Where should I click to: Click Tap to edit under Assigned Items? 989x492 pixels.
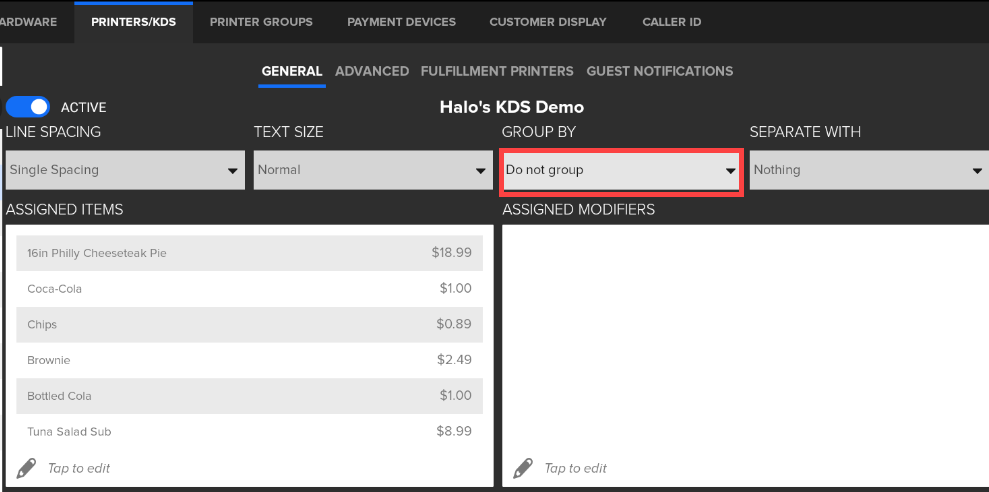[x=79, y=468]
